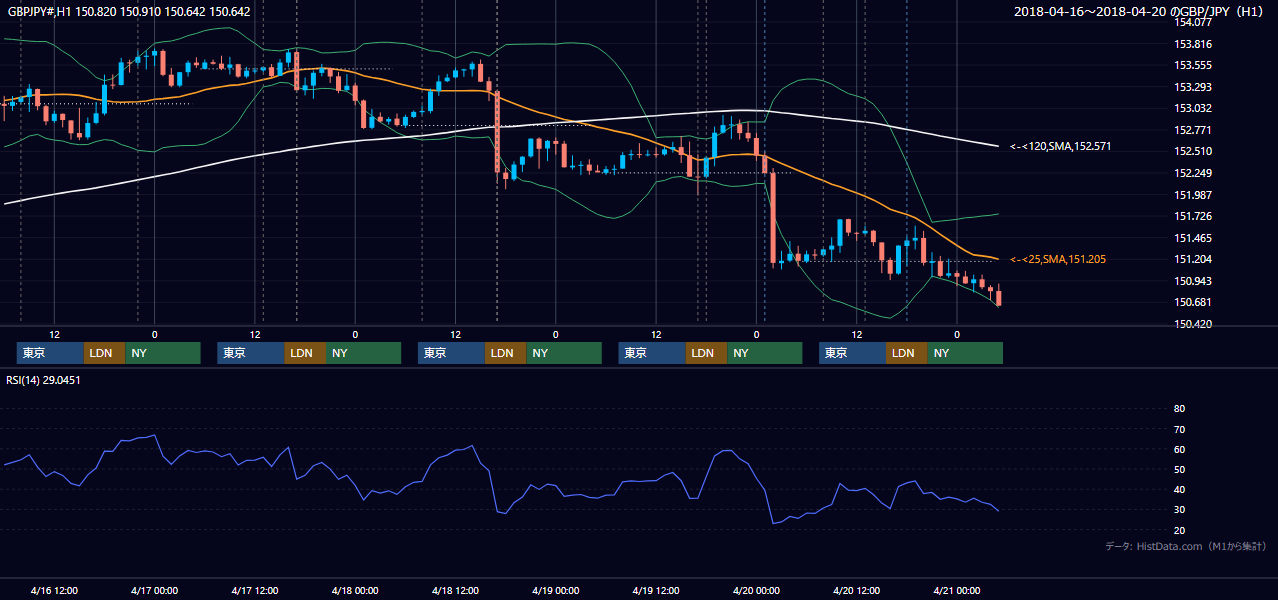Click RSI scale level 20
The width and height of the screenshot is (1278, 600).
pyautogui.click(x=1179, y=530)
